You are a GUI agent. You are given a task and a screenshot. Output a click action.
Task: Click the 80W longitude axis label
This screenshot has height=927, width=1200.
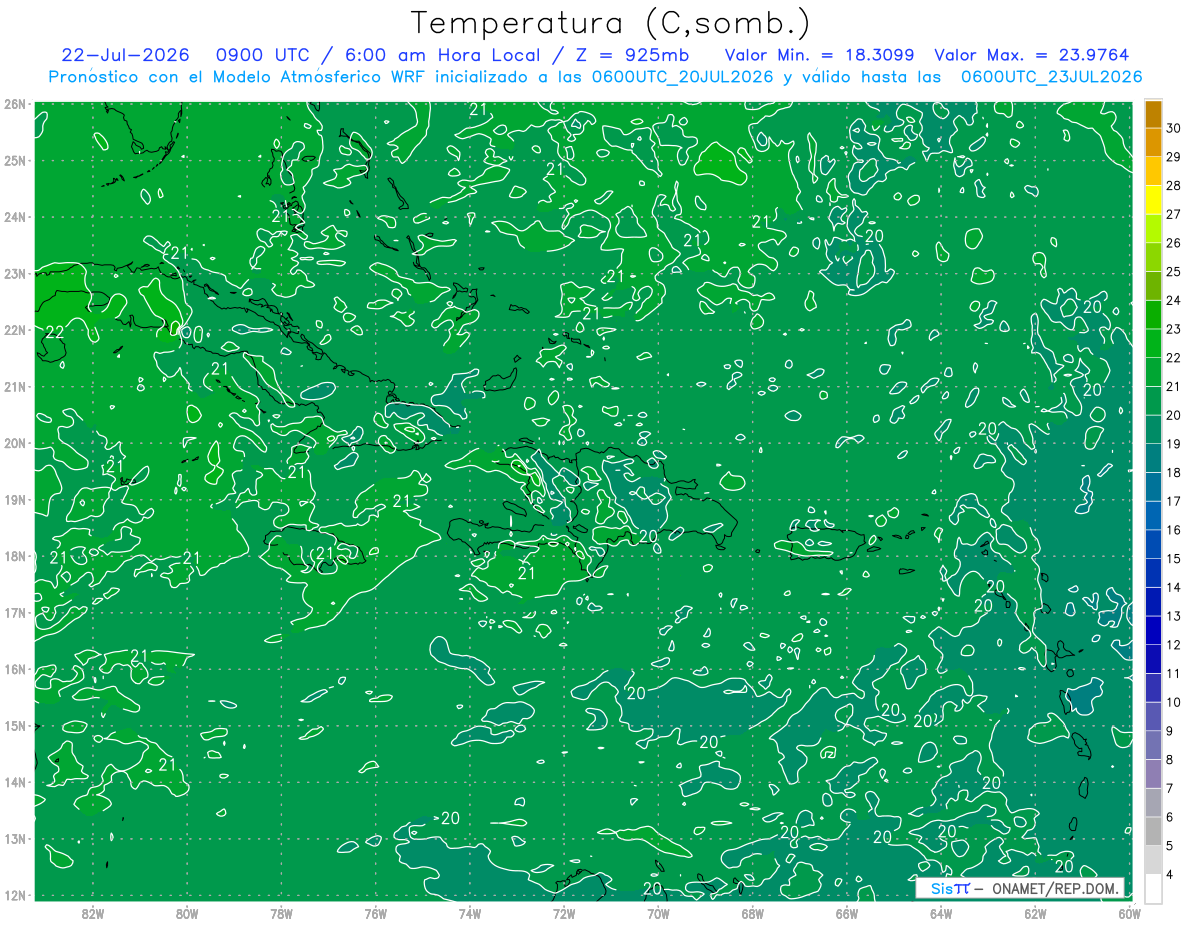pos(187,914)
